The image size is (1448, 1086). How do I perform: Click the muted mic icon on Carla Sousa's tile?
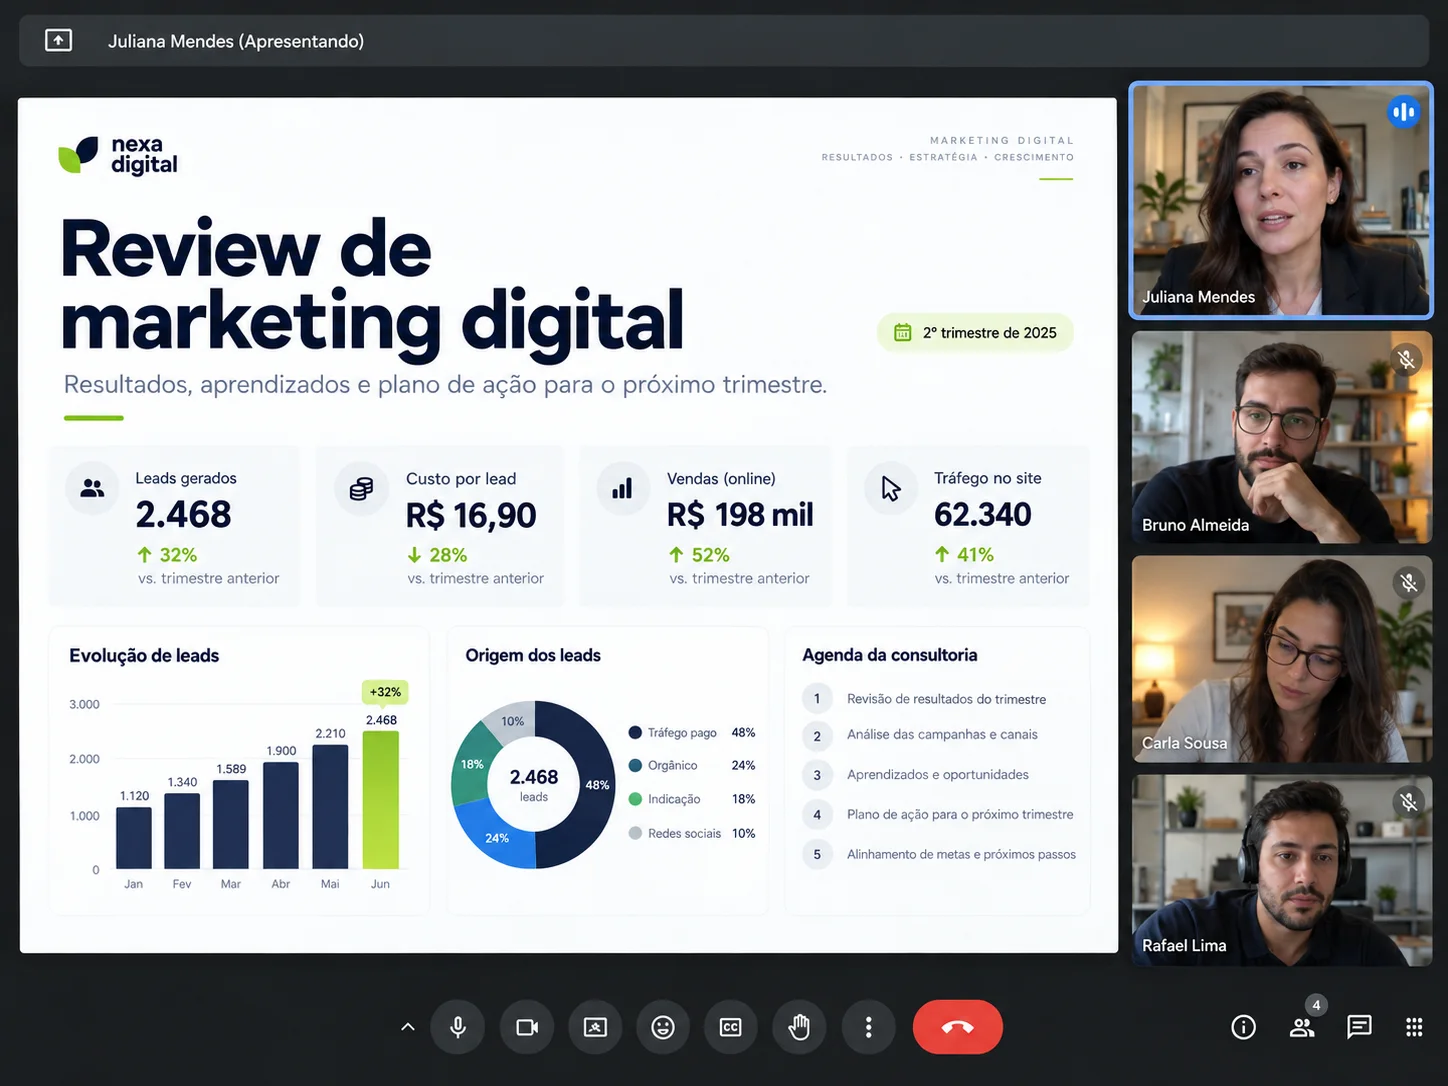point(1408,583)
